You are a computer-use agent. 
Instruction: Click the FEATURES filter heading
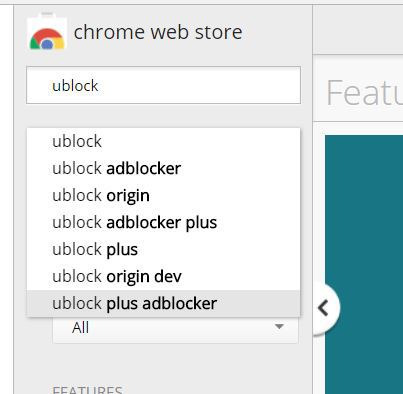coord(87,390)
